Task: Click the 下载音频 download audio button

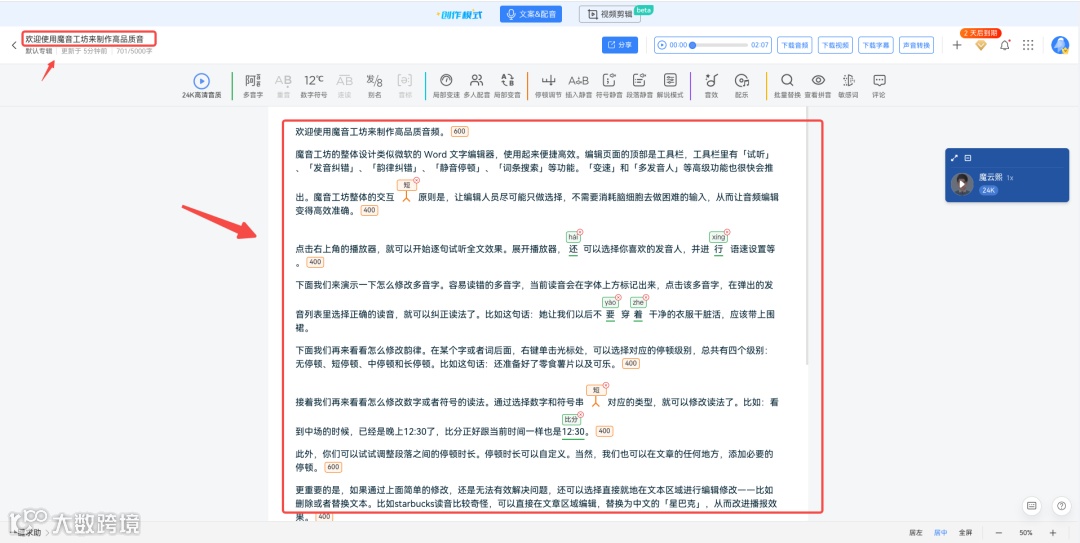Action: point(794,45)
